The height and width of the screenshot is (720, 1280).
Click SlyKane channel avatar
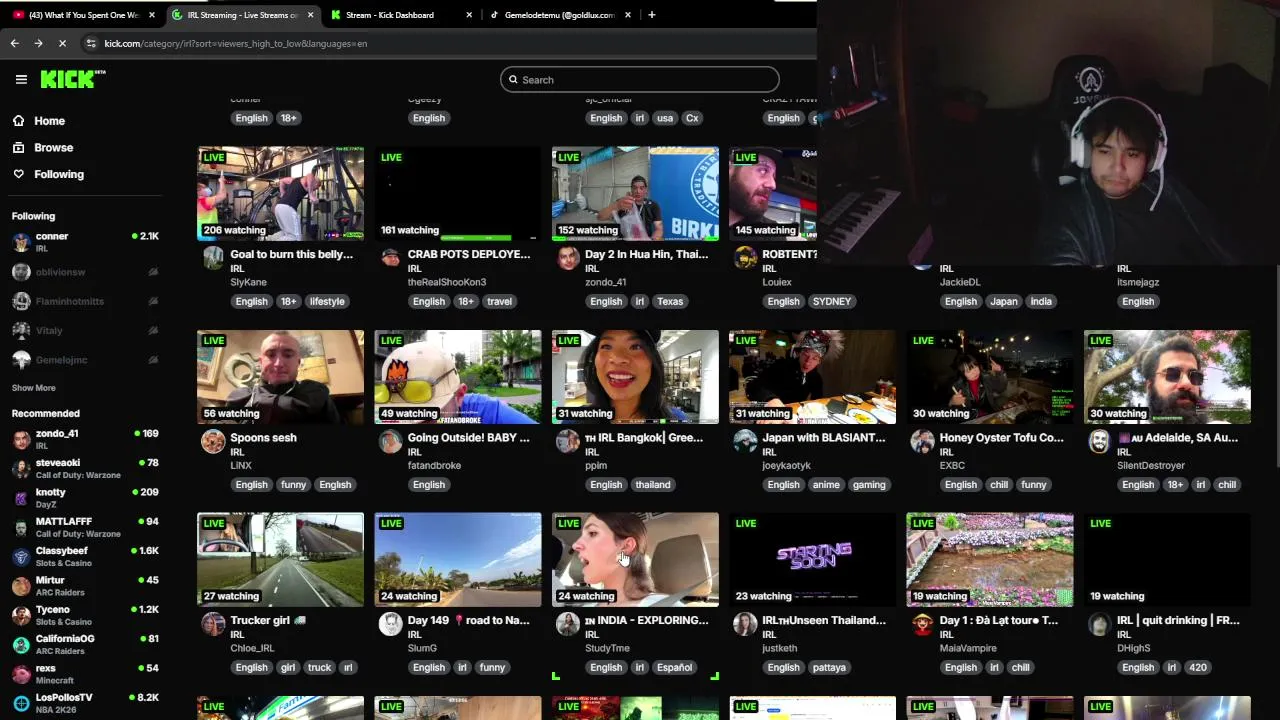[x=213, y=258]
